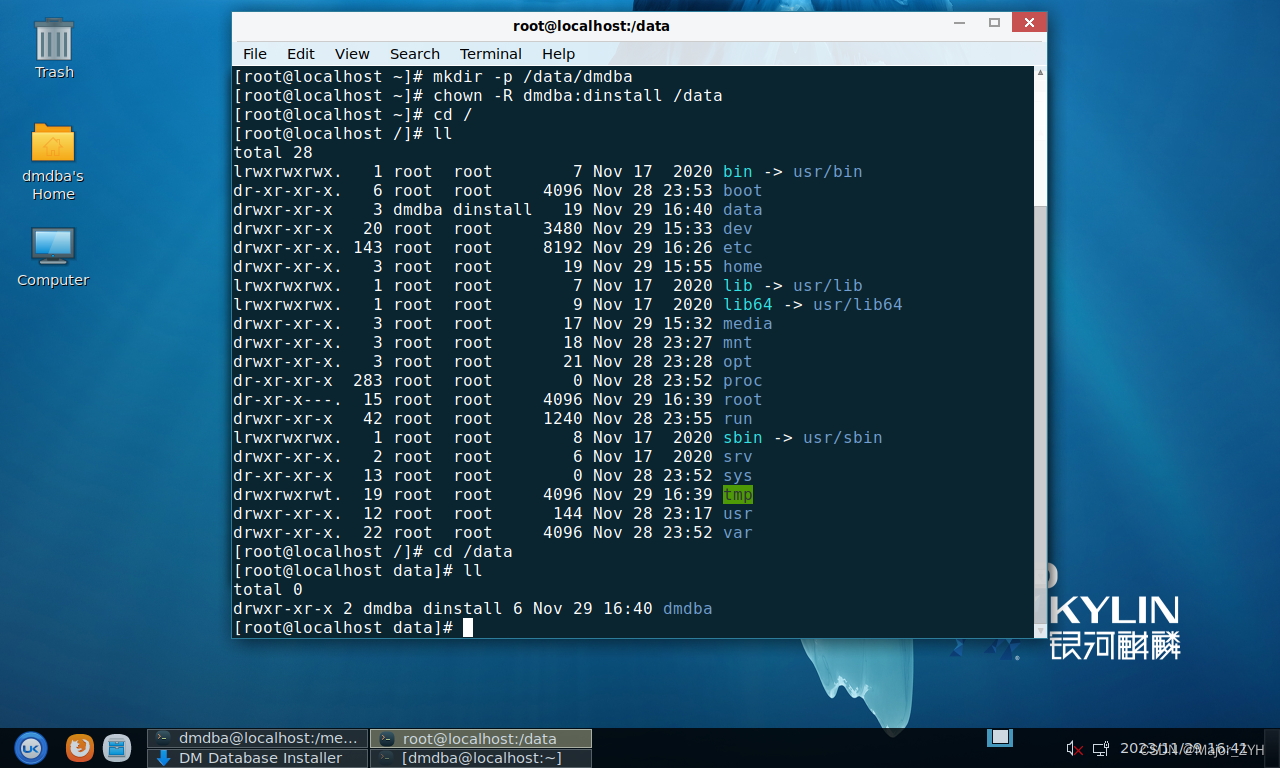Switch to [dmdba@localhost:~] taskbar window
This screenshot has height=768, width=1280.
click(x=481, y=758)
